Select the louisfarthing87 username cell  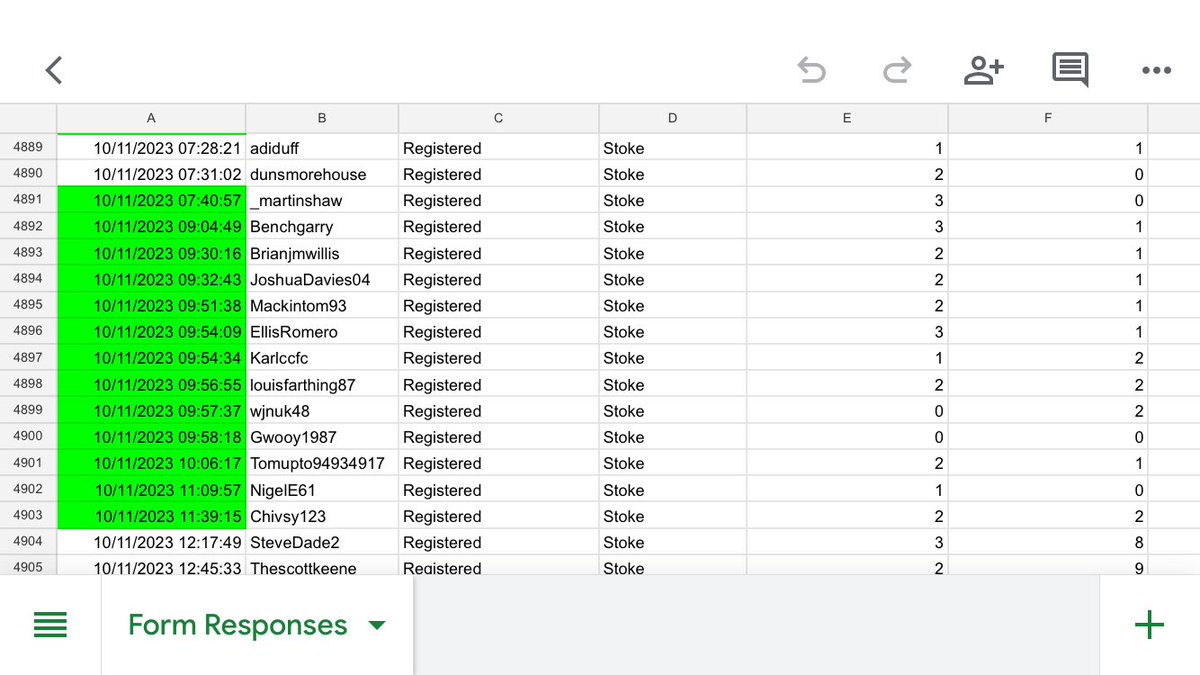322,384
